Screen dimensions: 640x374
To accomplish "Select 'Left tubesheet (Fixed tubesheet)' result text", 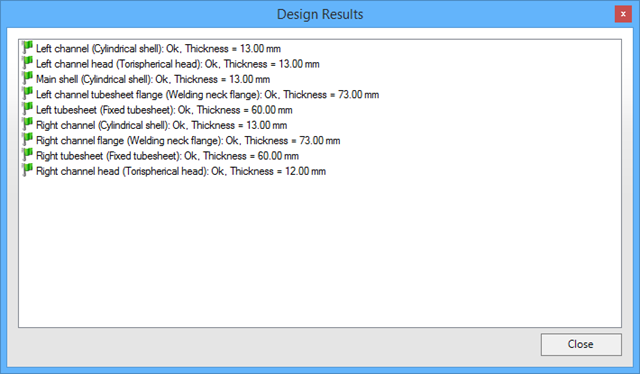I will 164,110.
